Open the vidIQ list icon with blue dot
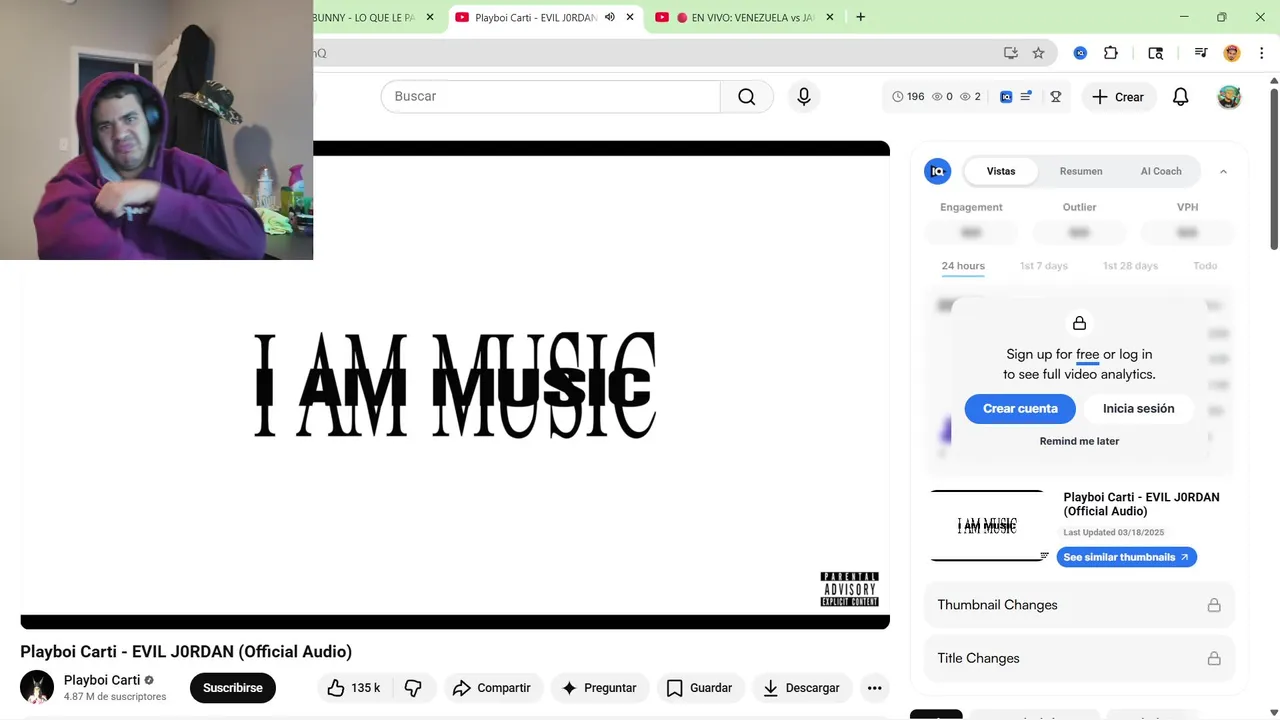The height and width of the screenshot is (720, 1280). [1026, 97]
